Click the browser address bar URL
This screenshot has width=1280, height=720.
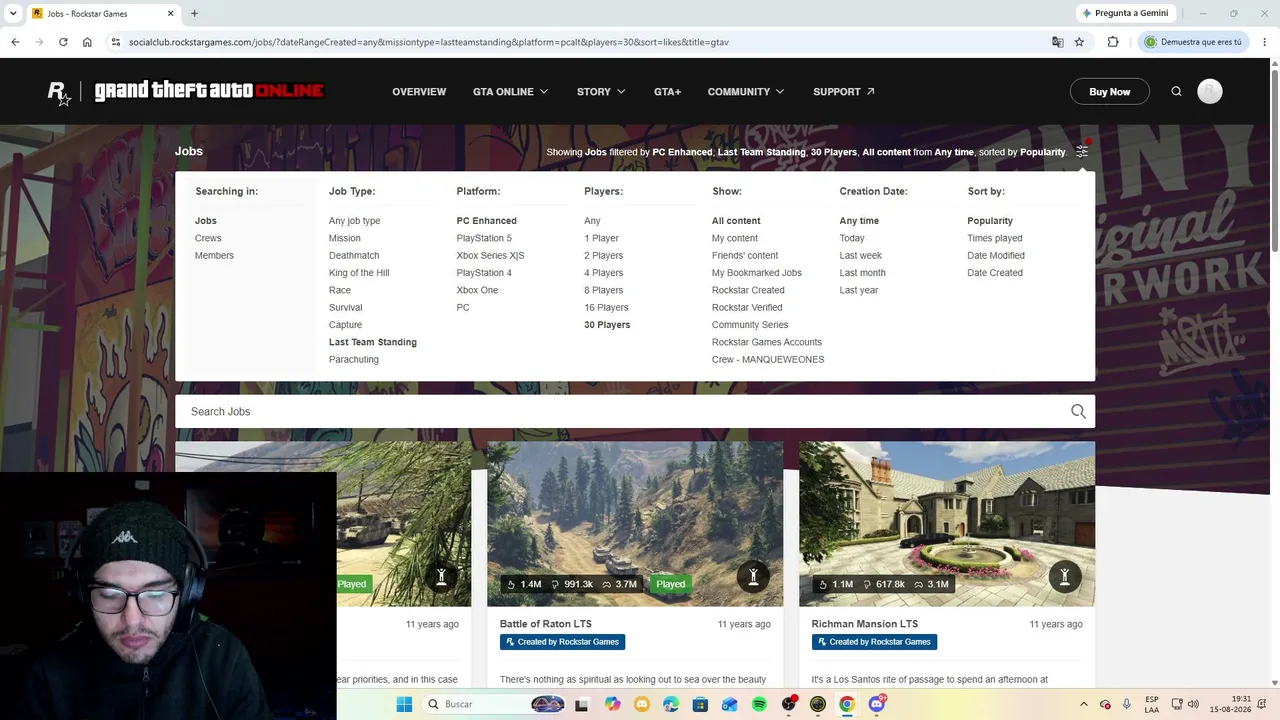(429, 42)
